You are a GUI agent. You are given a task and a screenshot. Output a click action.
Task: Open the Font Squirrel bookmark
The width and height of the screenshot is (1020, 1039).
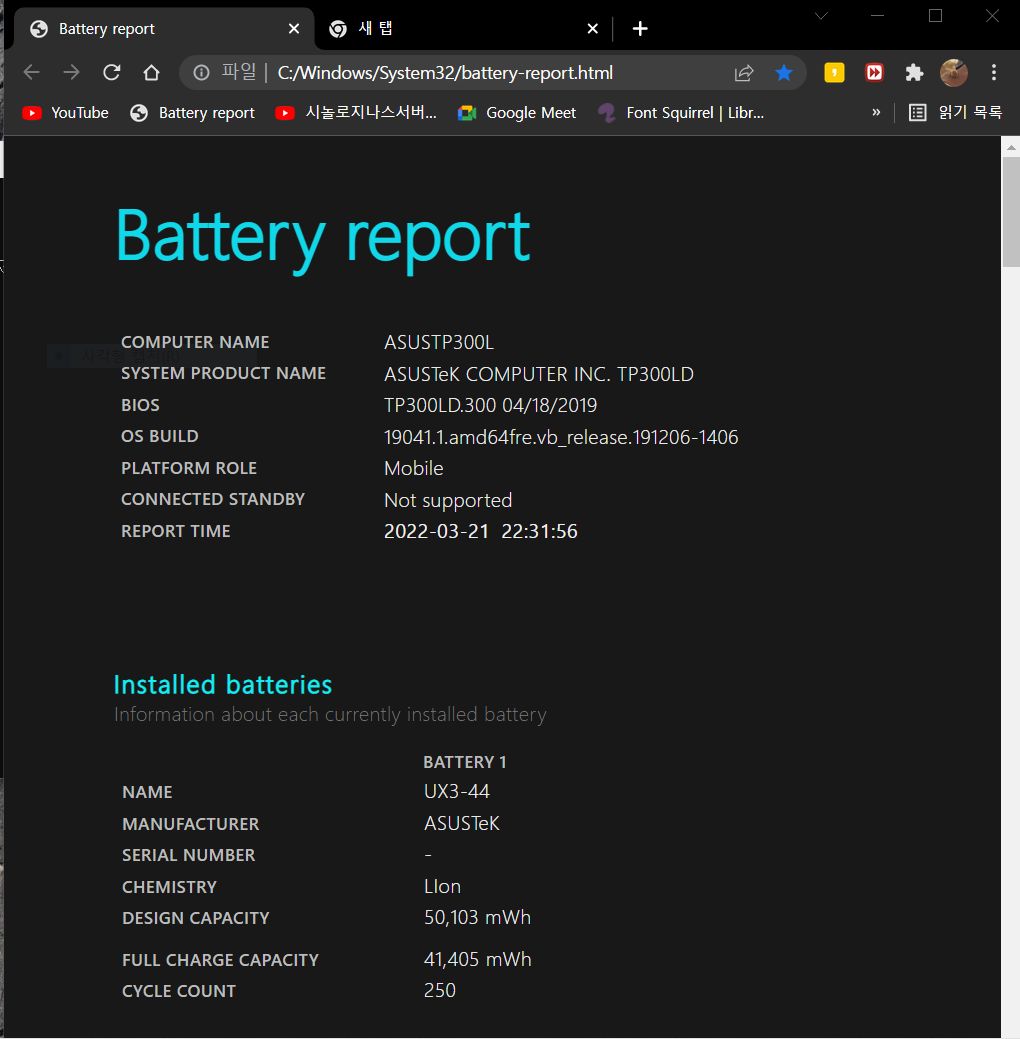[x=681, y=113]
